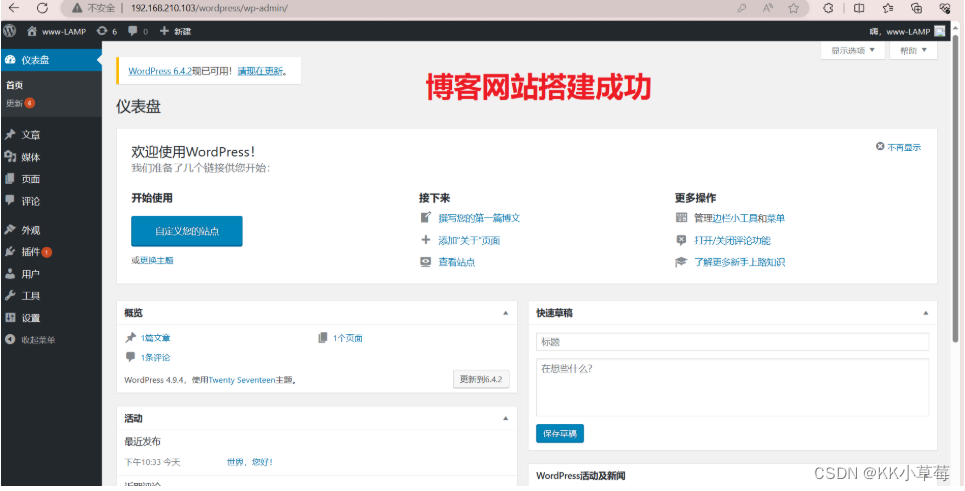The width and height of the screenshot is (965, 491).
Task: Click the read aloud icon in the address bar
Action: coord(768,9)
